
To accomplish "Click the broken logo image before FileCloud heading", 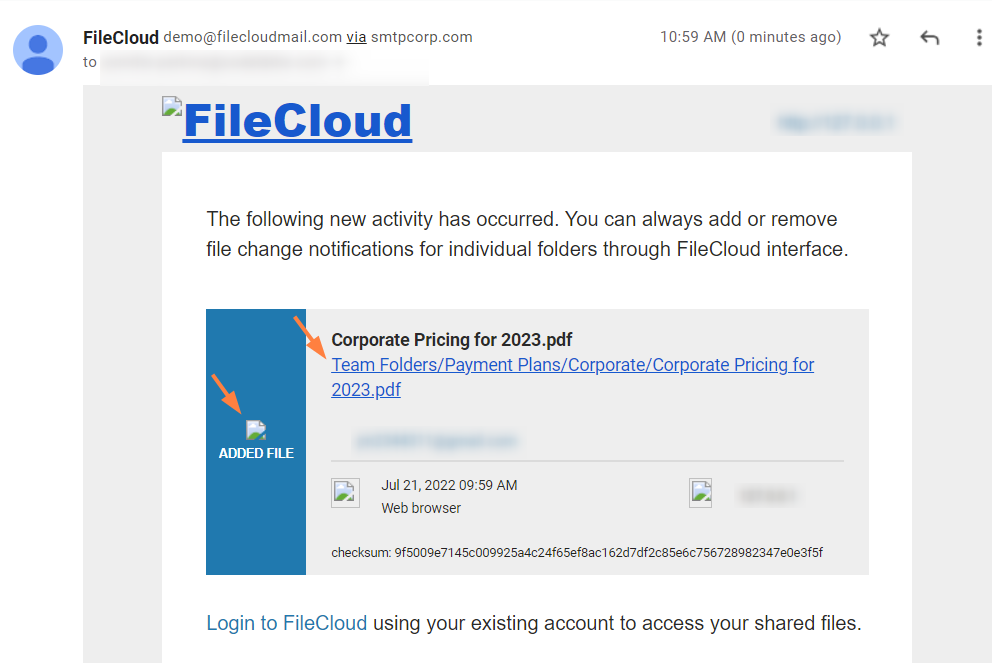I will [172, 106].
